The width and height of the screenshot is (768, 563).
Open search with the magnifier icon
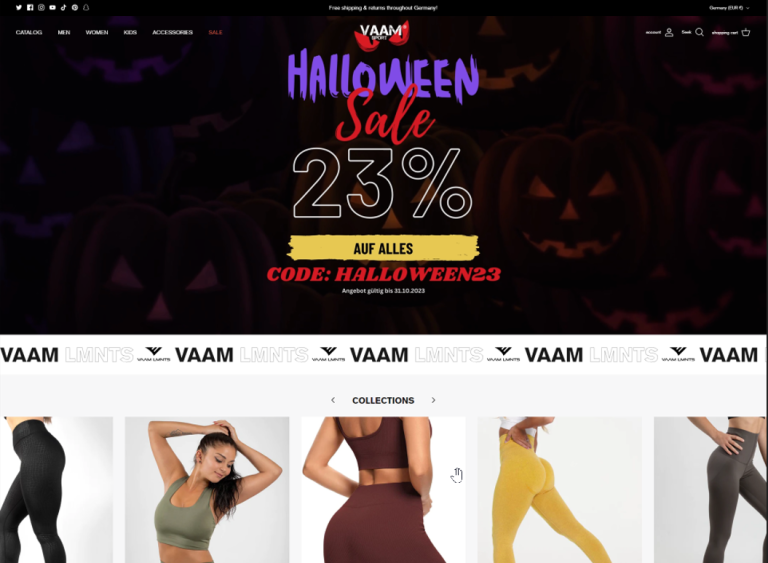point(699,32)
